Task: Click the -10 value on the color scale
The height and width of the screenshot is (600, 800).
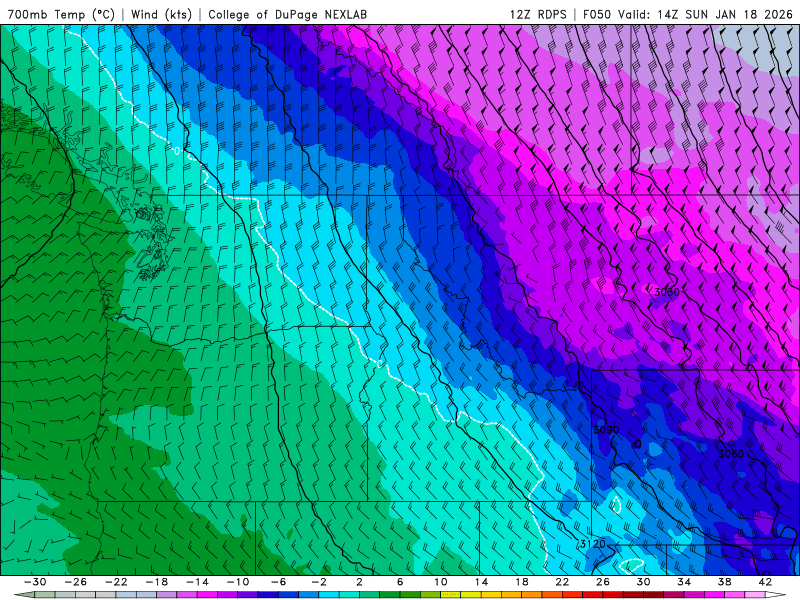Action: [238, 582]
